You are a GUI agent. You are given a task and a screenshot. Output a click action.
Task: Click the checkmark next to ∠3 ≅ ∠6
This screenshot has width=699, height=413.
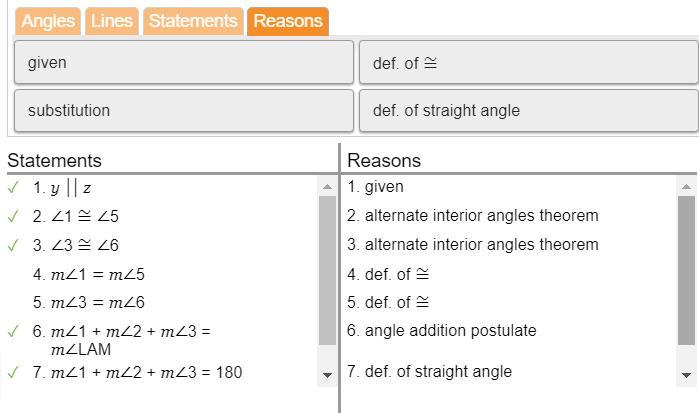pyautogui.click(x=13, y=245)
